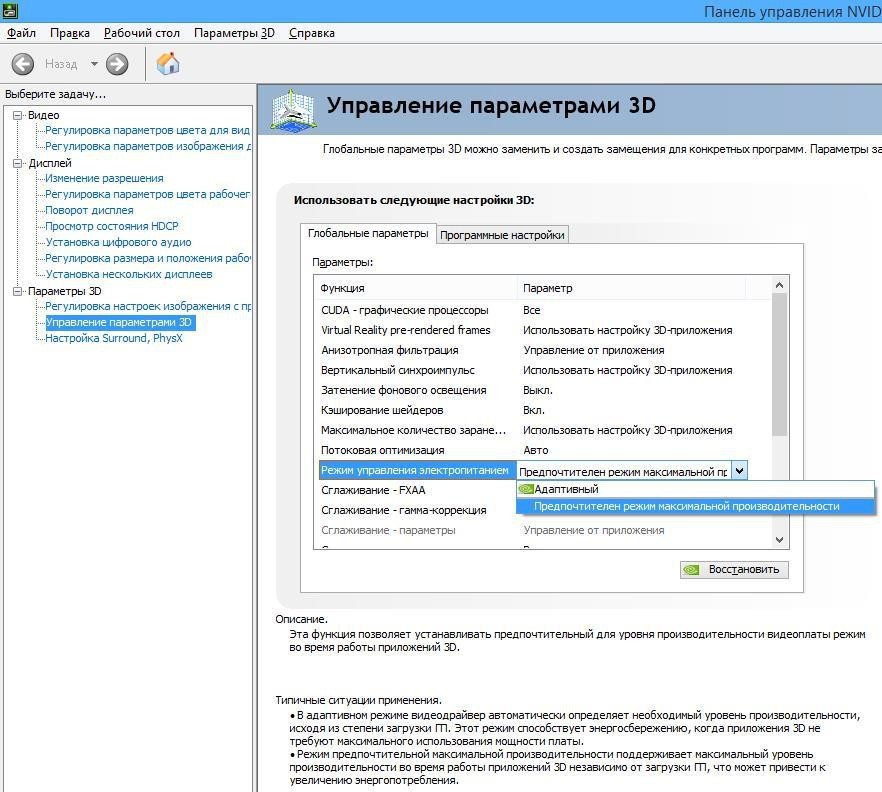Viewport: 882px width, 792px height.
Task: Click the Восстановить button
Action: 734,570
